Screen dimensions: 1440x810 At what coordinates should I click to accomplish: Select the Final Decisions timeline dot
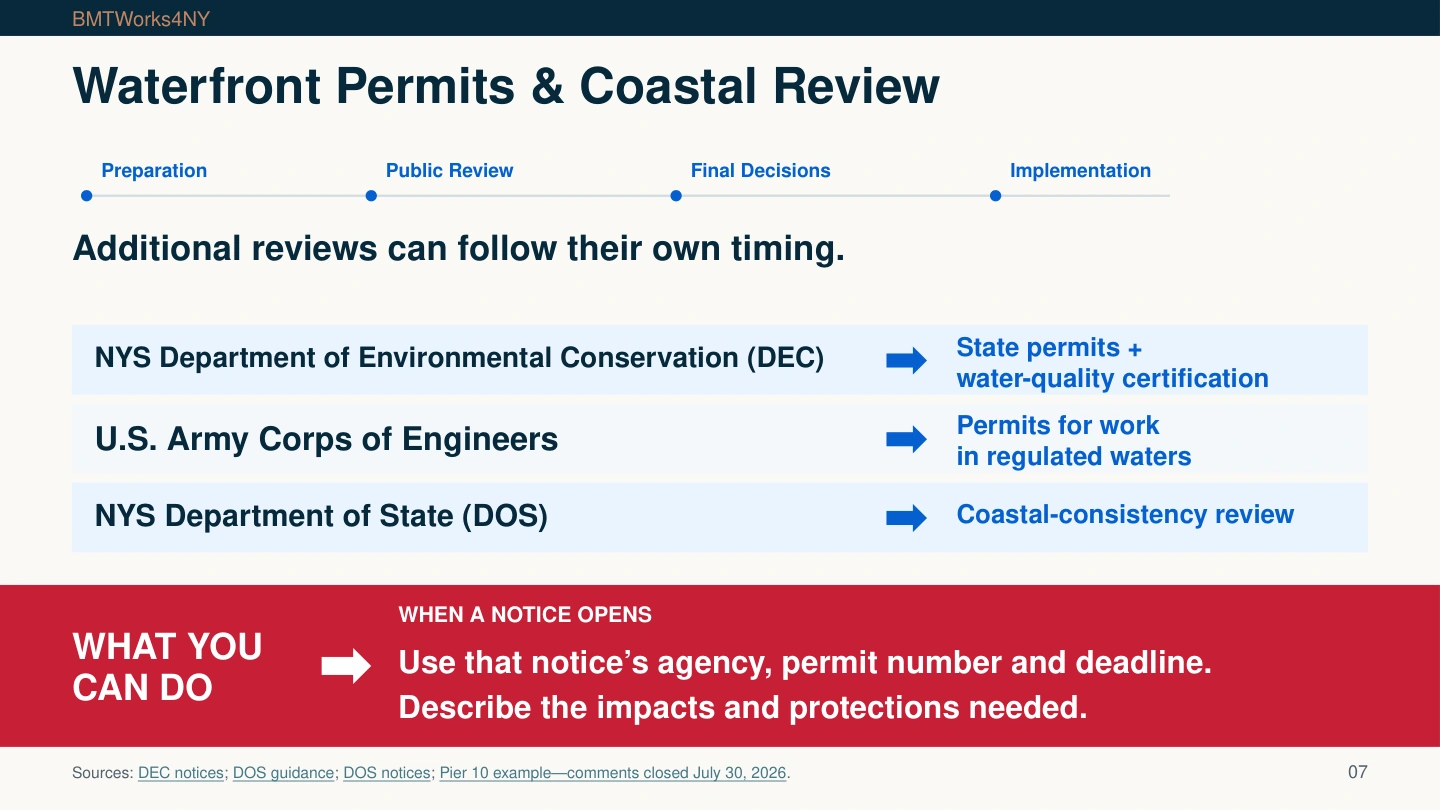676,196
